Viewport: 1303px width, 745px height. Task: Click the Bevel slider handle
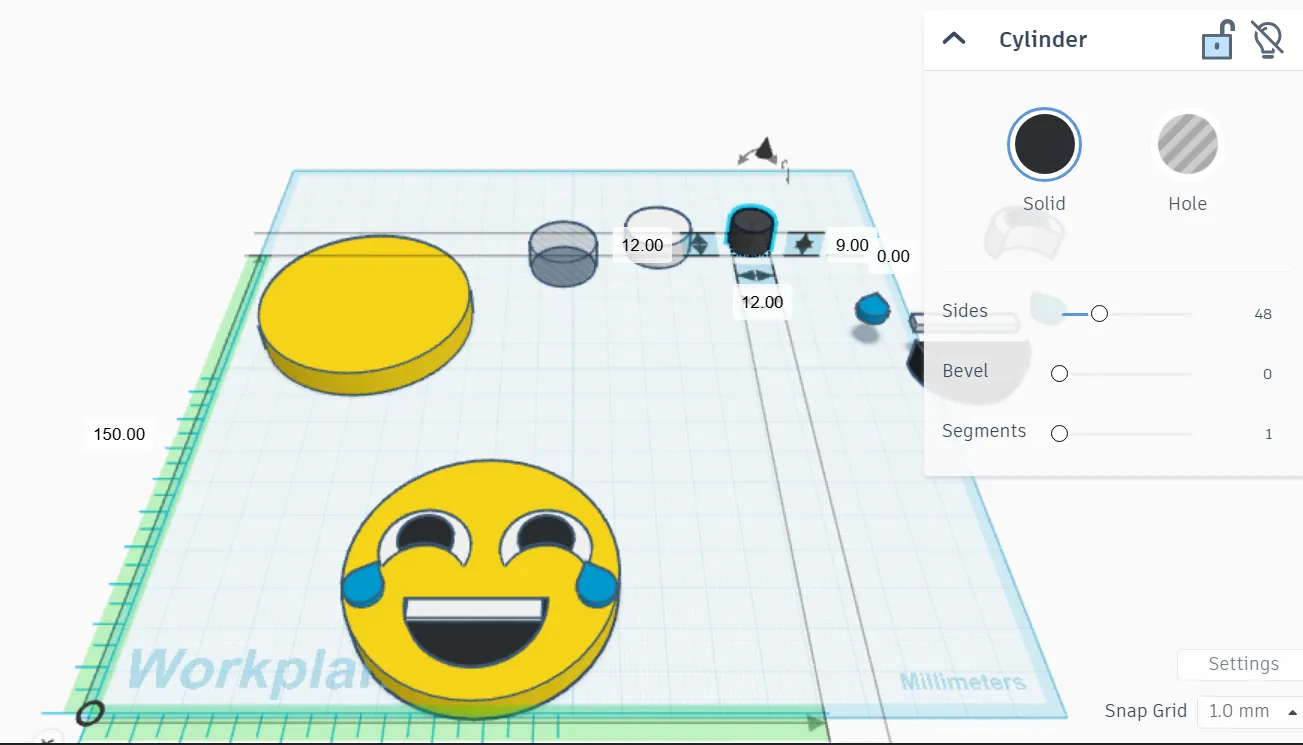coord(1059,373)
